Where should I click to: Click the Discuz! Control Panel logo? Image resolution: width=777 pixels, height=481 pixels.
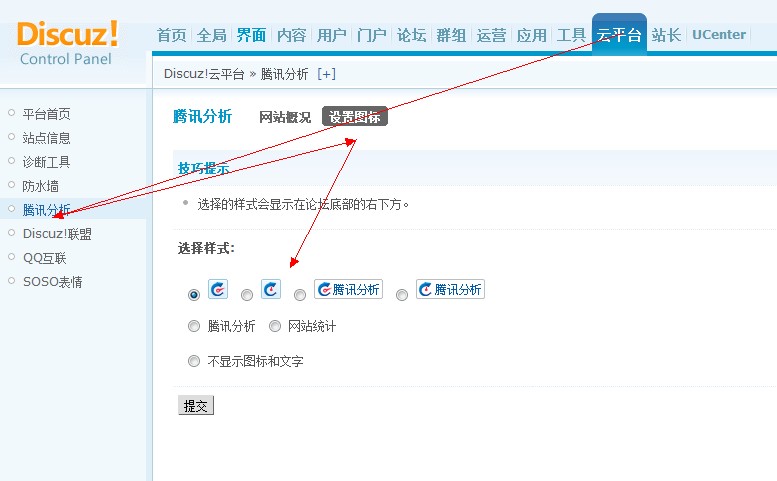[x=67, y=44]
